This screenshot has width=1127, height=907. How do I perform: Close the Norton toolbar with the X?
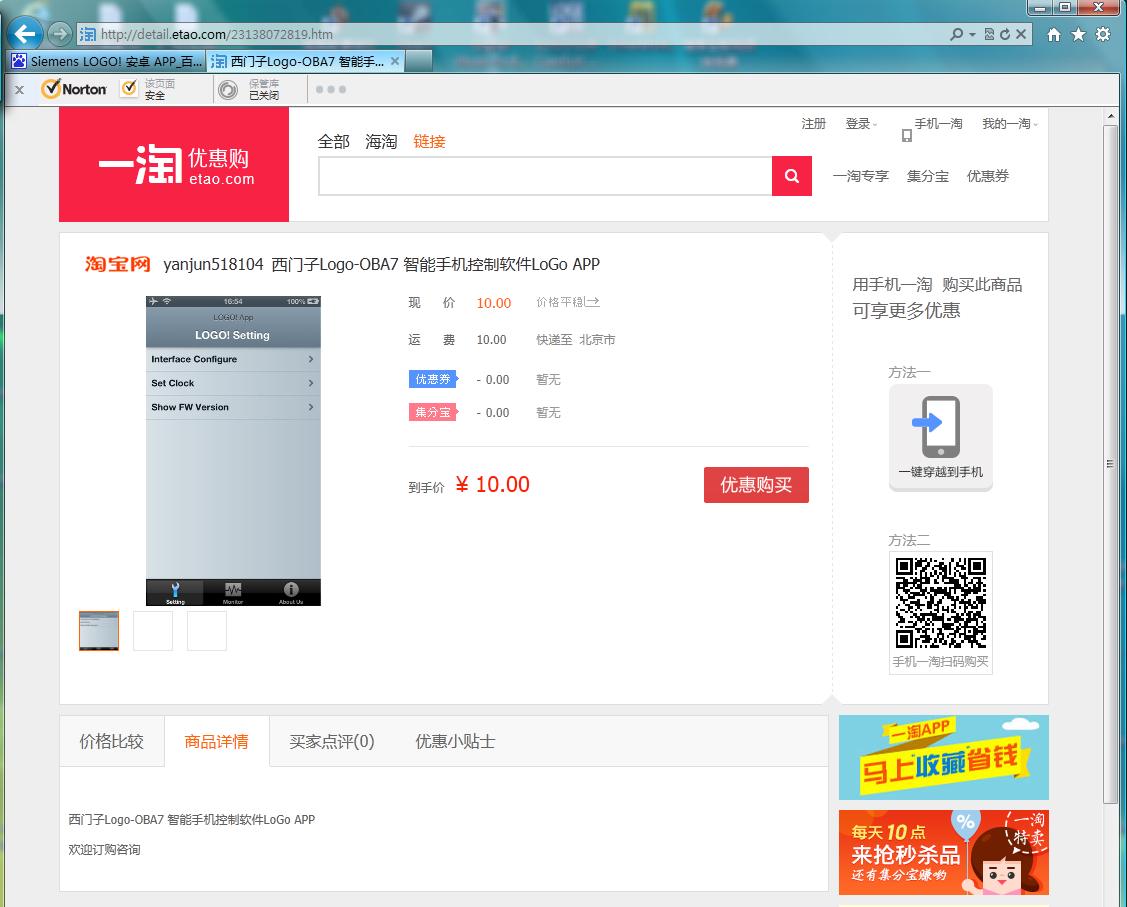coord(19,90)
